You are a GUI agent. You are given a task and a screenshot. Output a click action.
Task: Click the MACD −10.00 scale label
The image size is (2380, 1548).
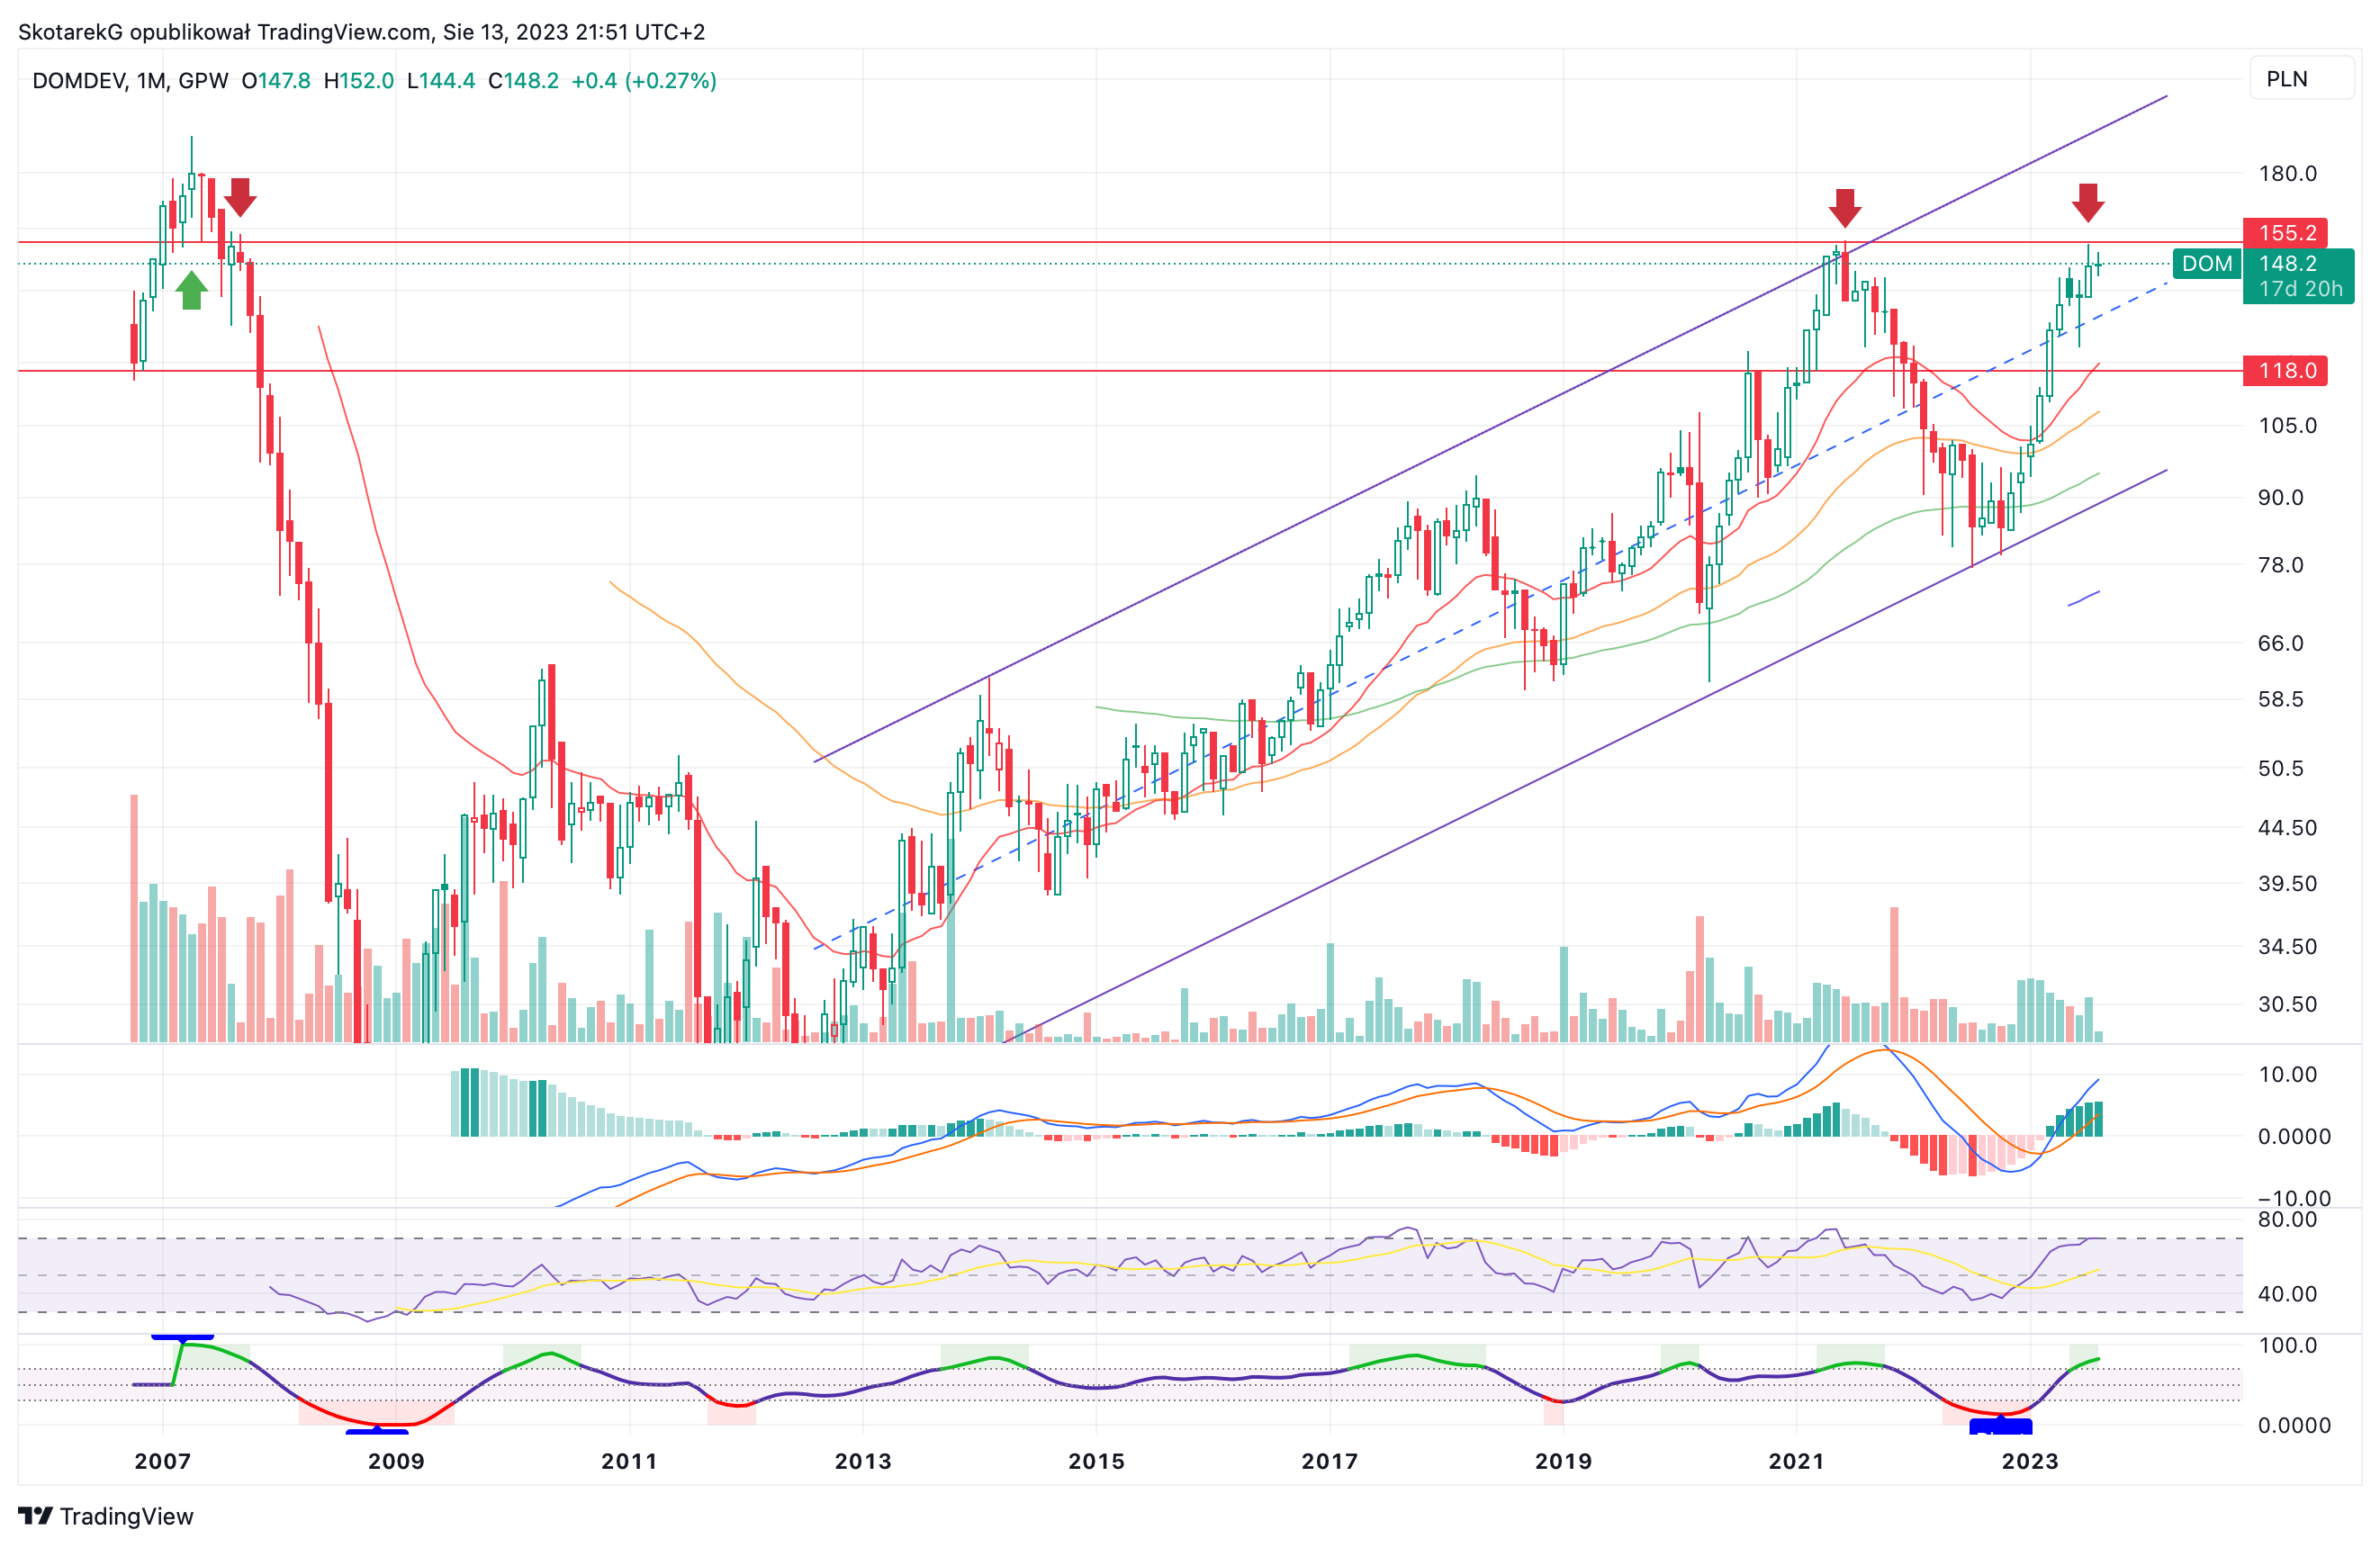click(2294, 1199)
